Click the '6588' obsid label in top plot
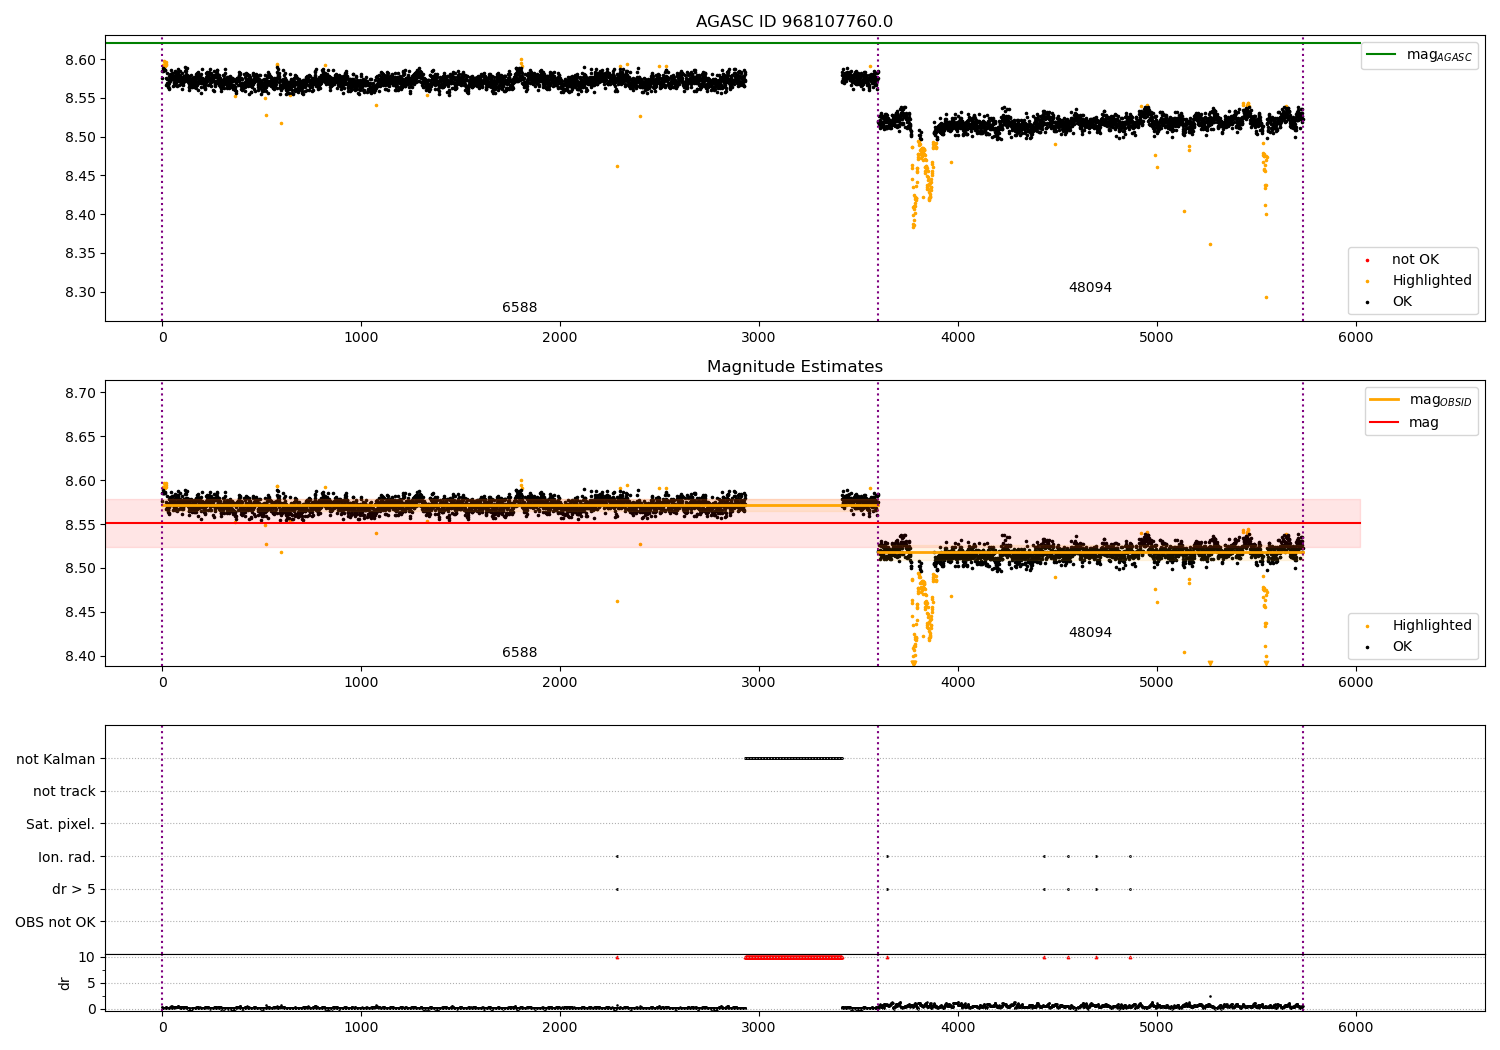Screen dimensions: 1500x1050 click(x=519, y=308)
